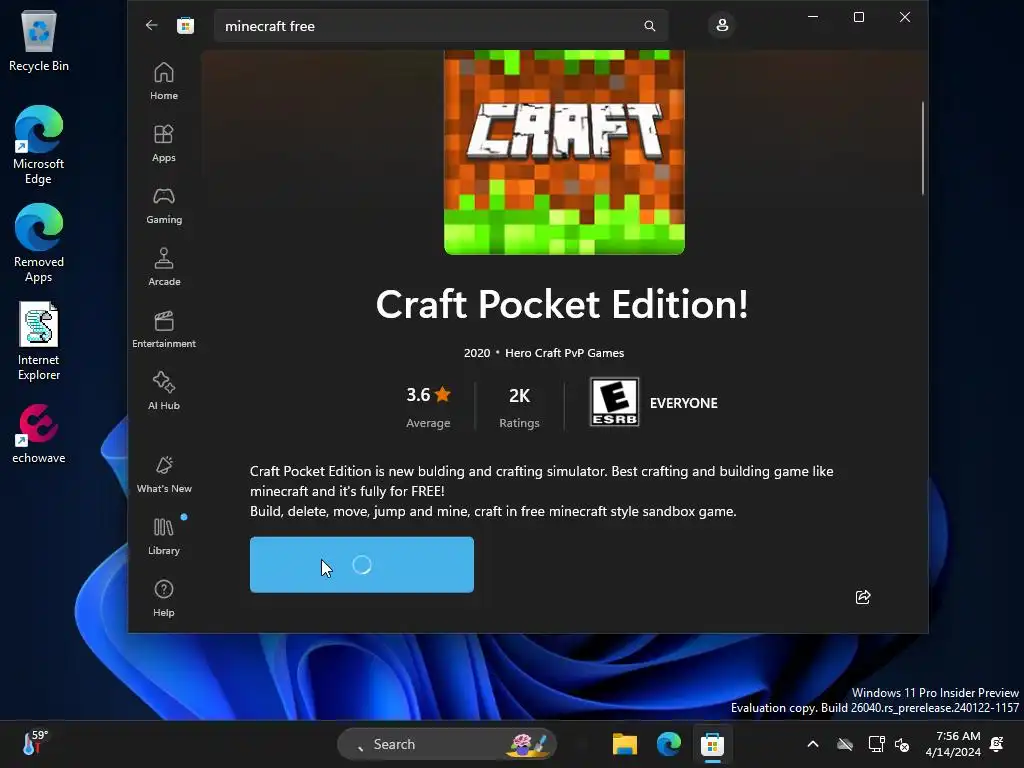Screen dimensions: 1024x768
Task: Click the 2K Ratings count
Action: pyautogui.click(x=519, y=406)
